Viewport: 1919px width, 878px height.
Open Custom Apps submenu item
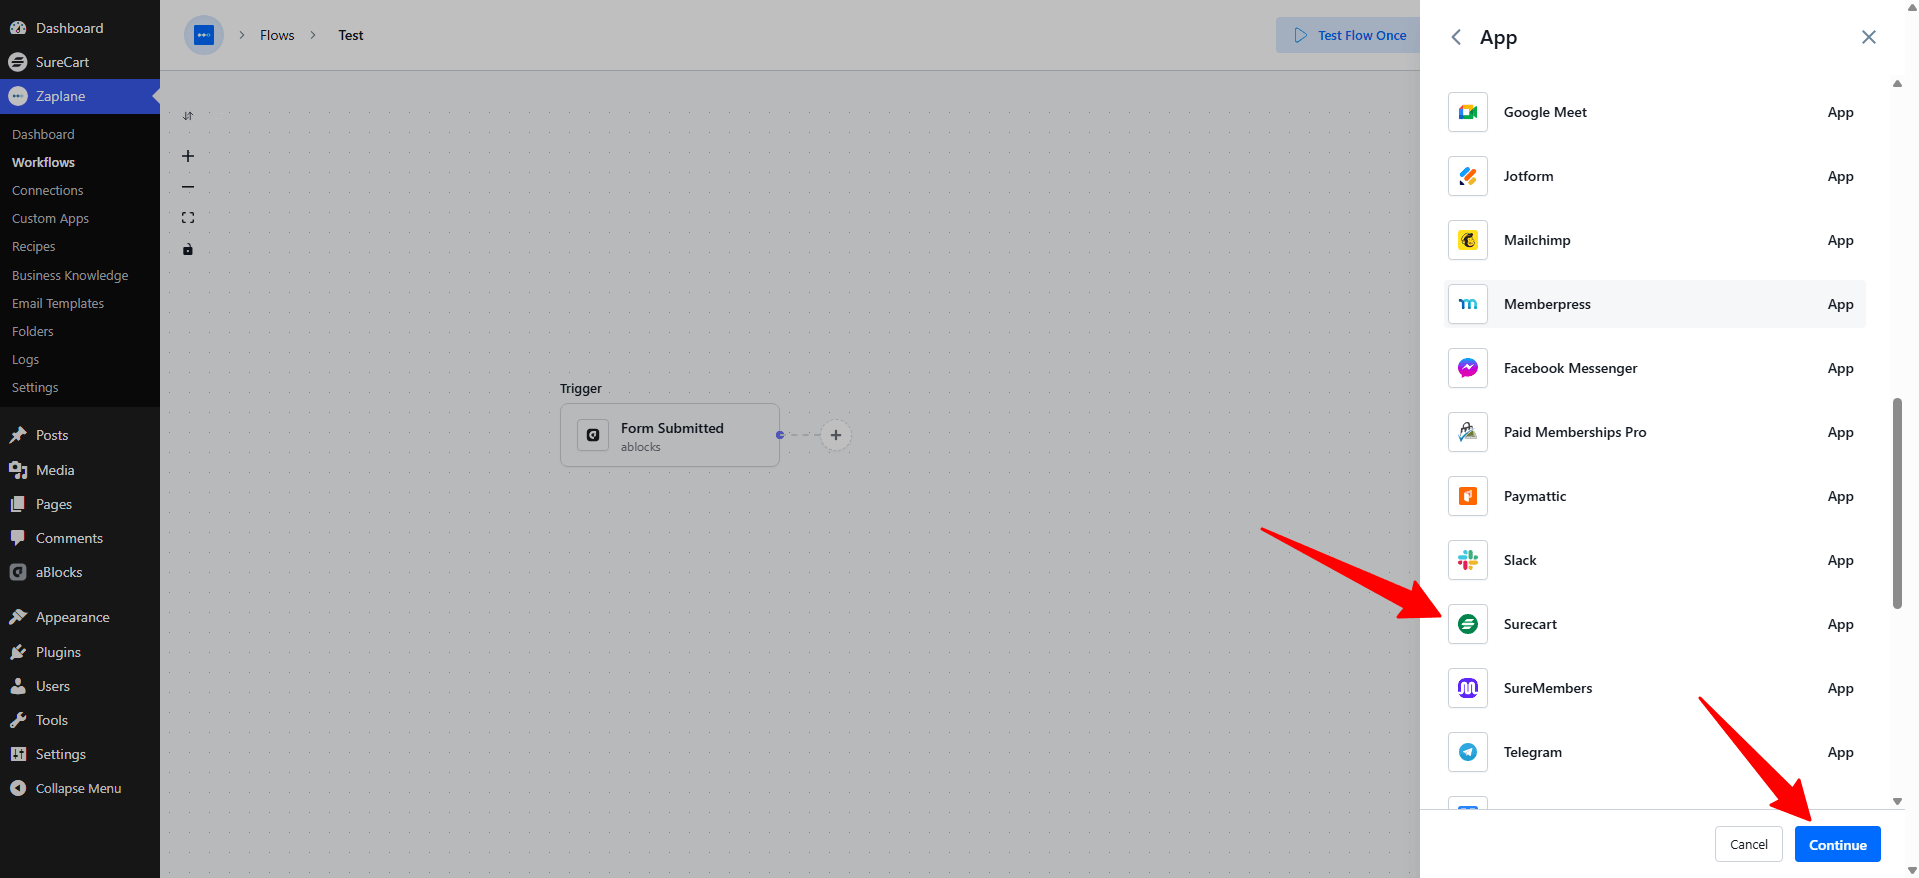pos(50,218)
